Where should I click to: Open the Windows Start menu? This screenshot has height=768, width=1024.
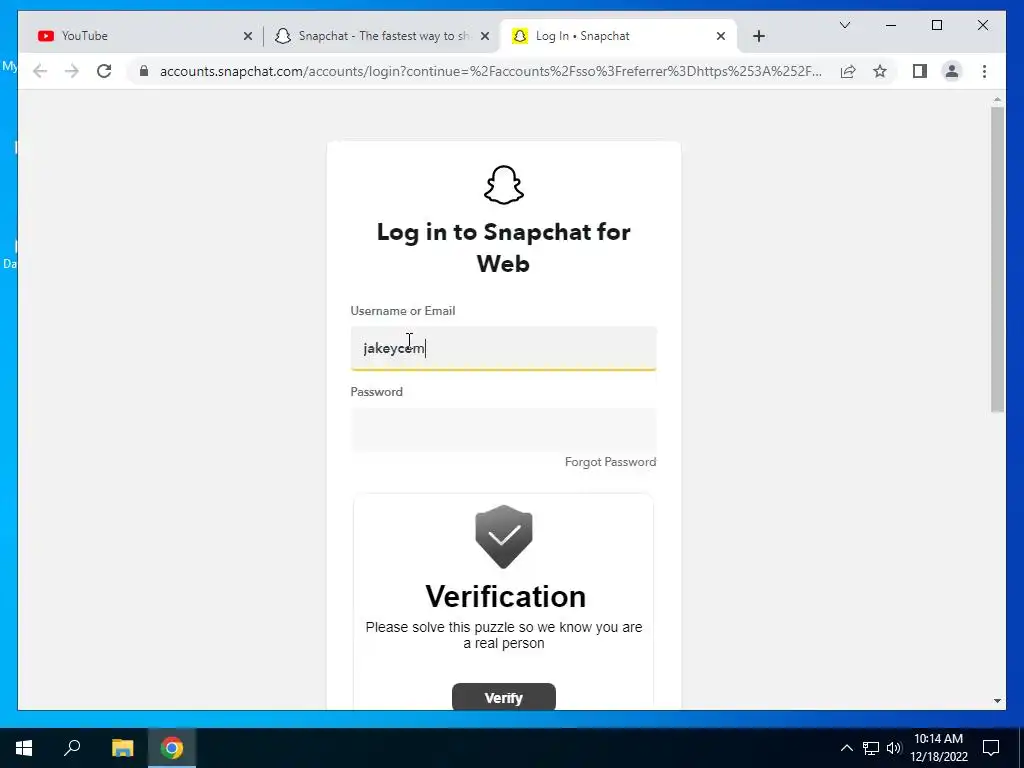point(24,748)
